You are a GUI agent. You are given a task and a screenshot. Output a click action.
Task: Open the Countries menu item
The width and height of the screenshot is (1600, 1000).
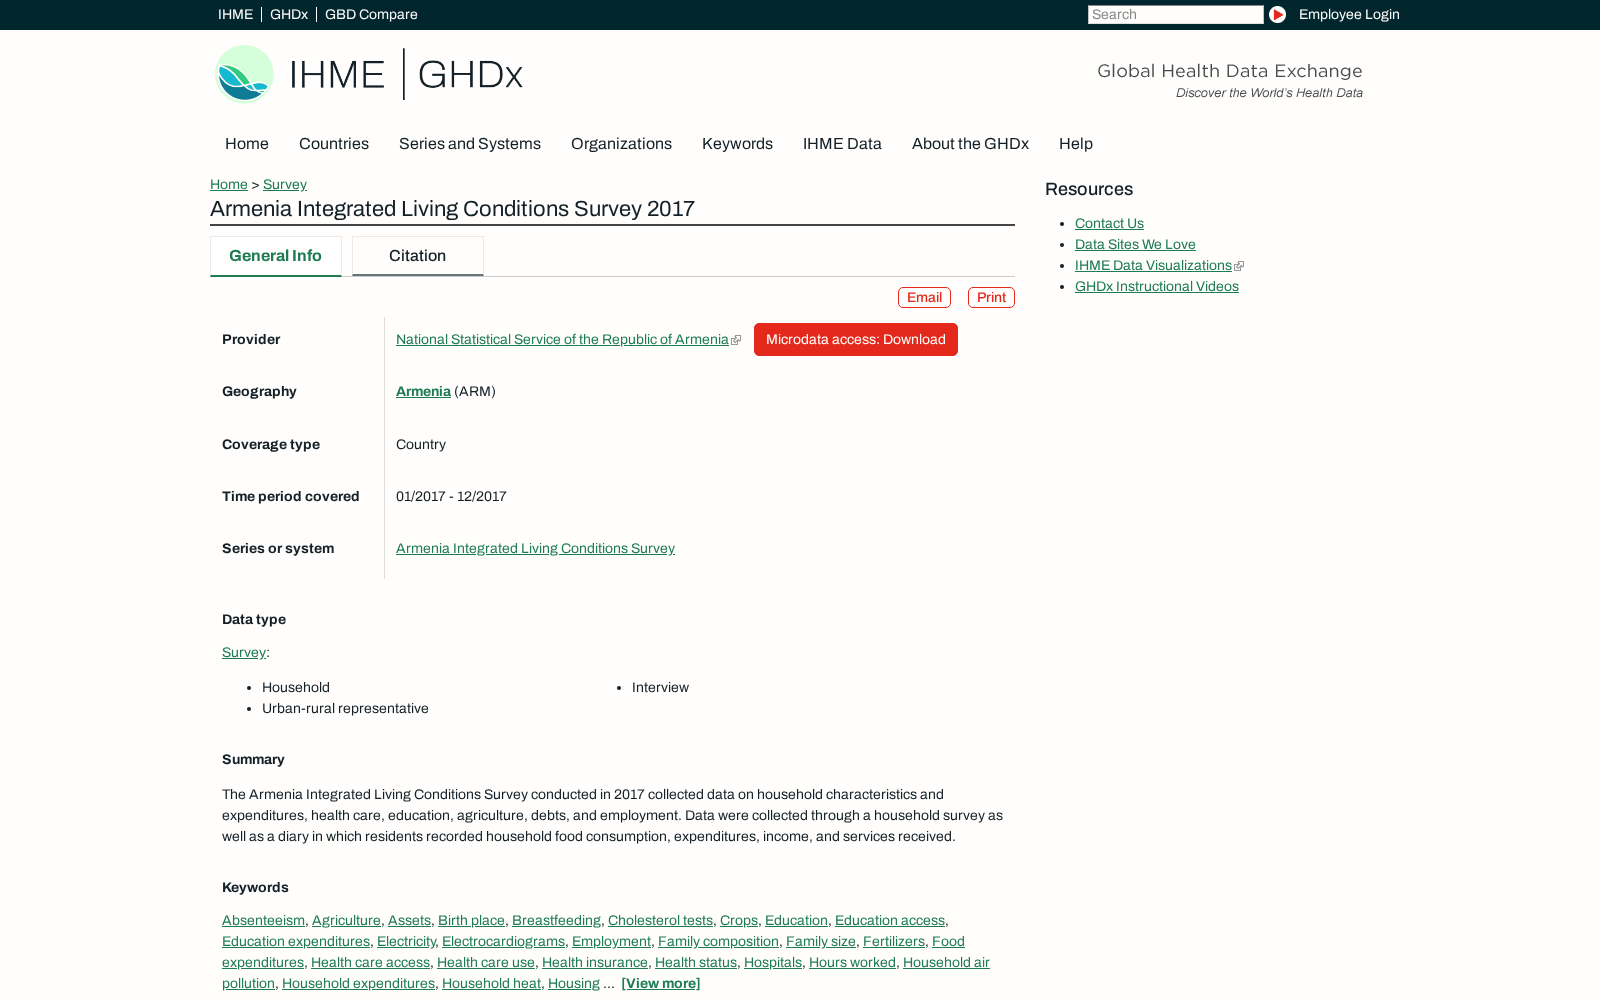click(x=334, y=144)
